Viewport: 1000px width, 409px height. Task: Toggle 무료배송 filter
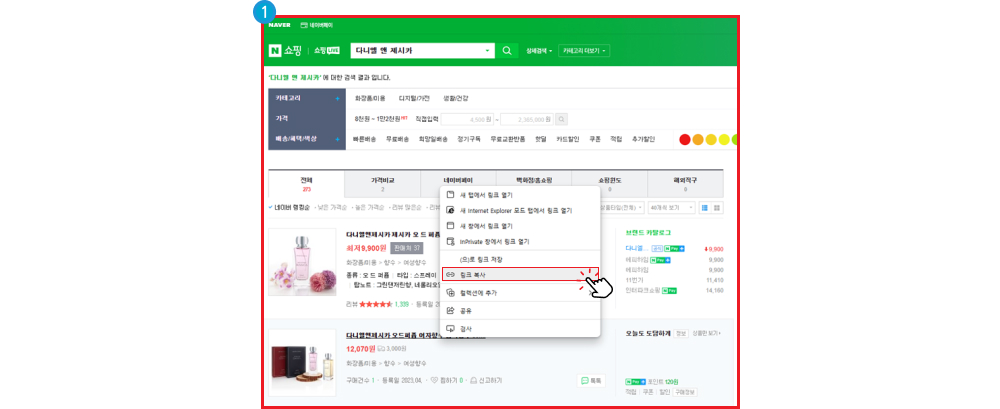point(397,139)
